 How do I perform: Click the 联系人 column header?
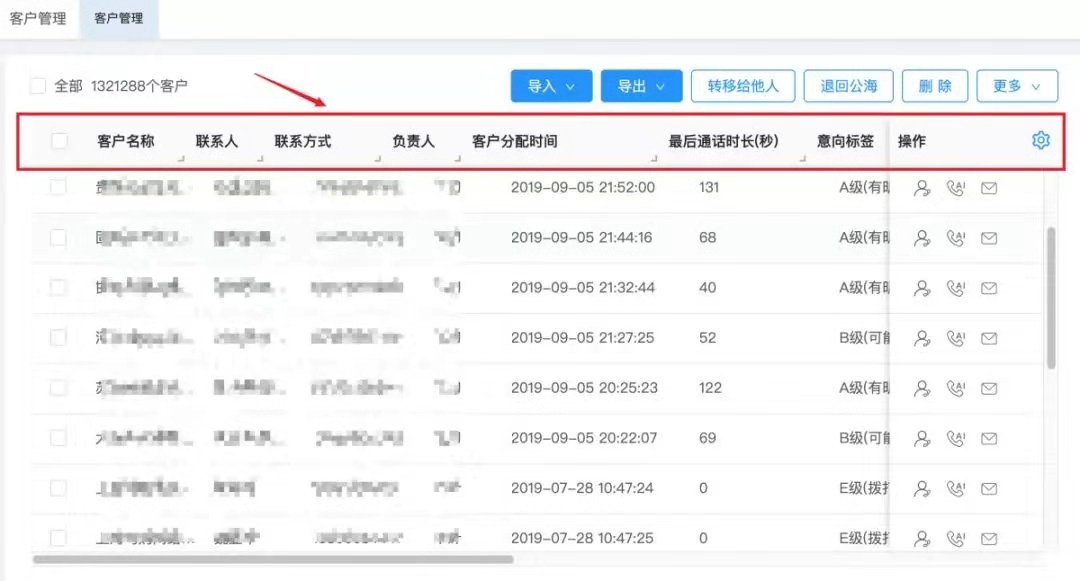(217, 141)
